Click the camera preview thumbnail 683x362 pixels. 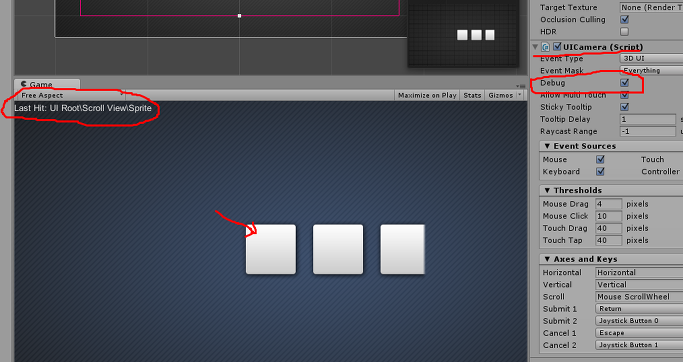coord(463,34)
